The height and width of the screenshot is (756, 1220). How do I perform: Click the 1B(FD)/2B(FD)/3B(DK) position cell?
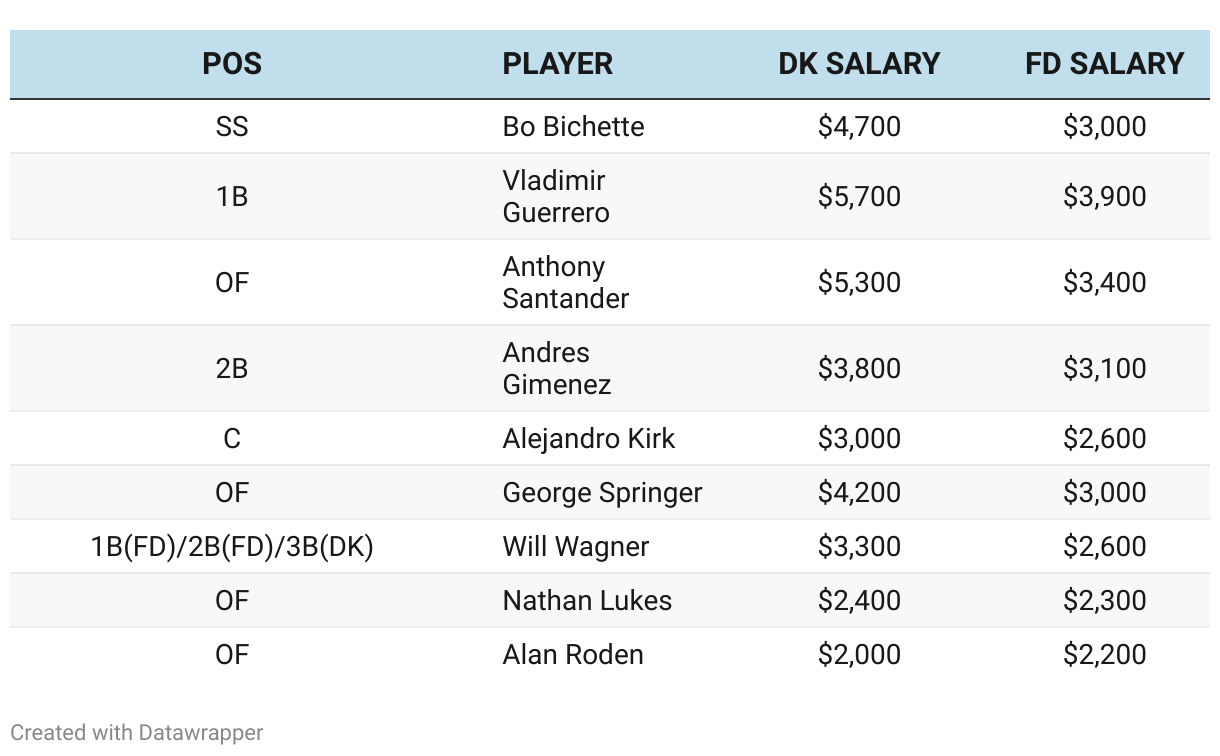point(232,547)
